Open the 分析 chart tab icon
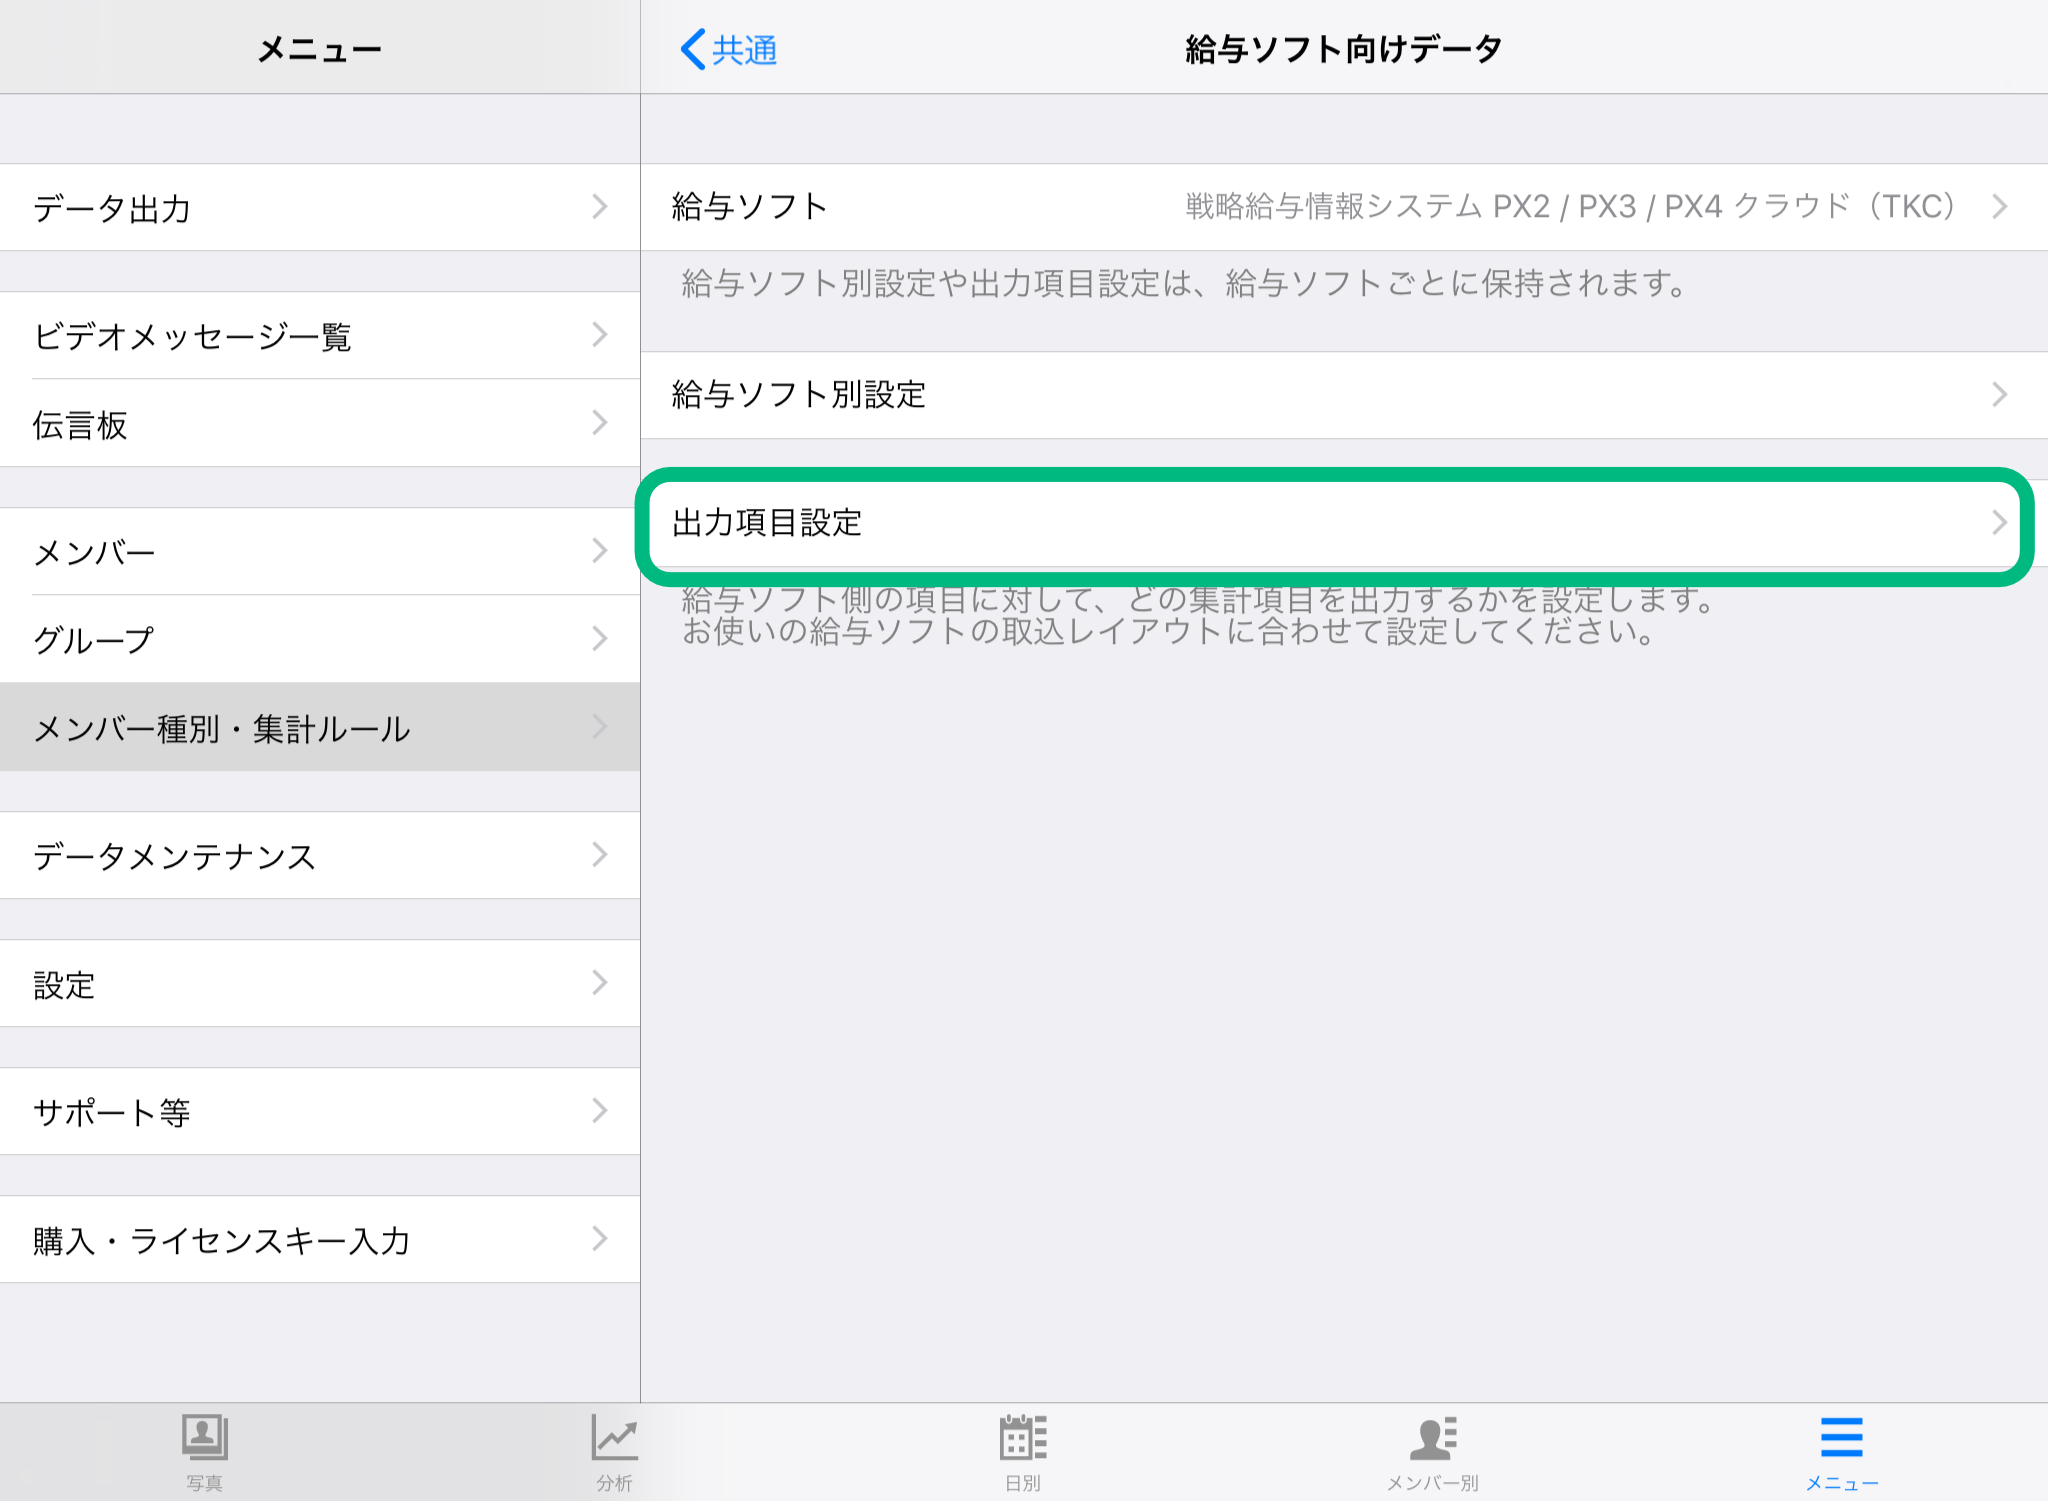 614,1439
